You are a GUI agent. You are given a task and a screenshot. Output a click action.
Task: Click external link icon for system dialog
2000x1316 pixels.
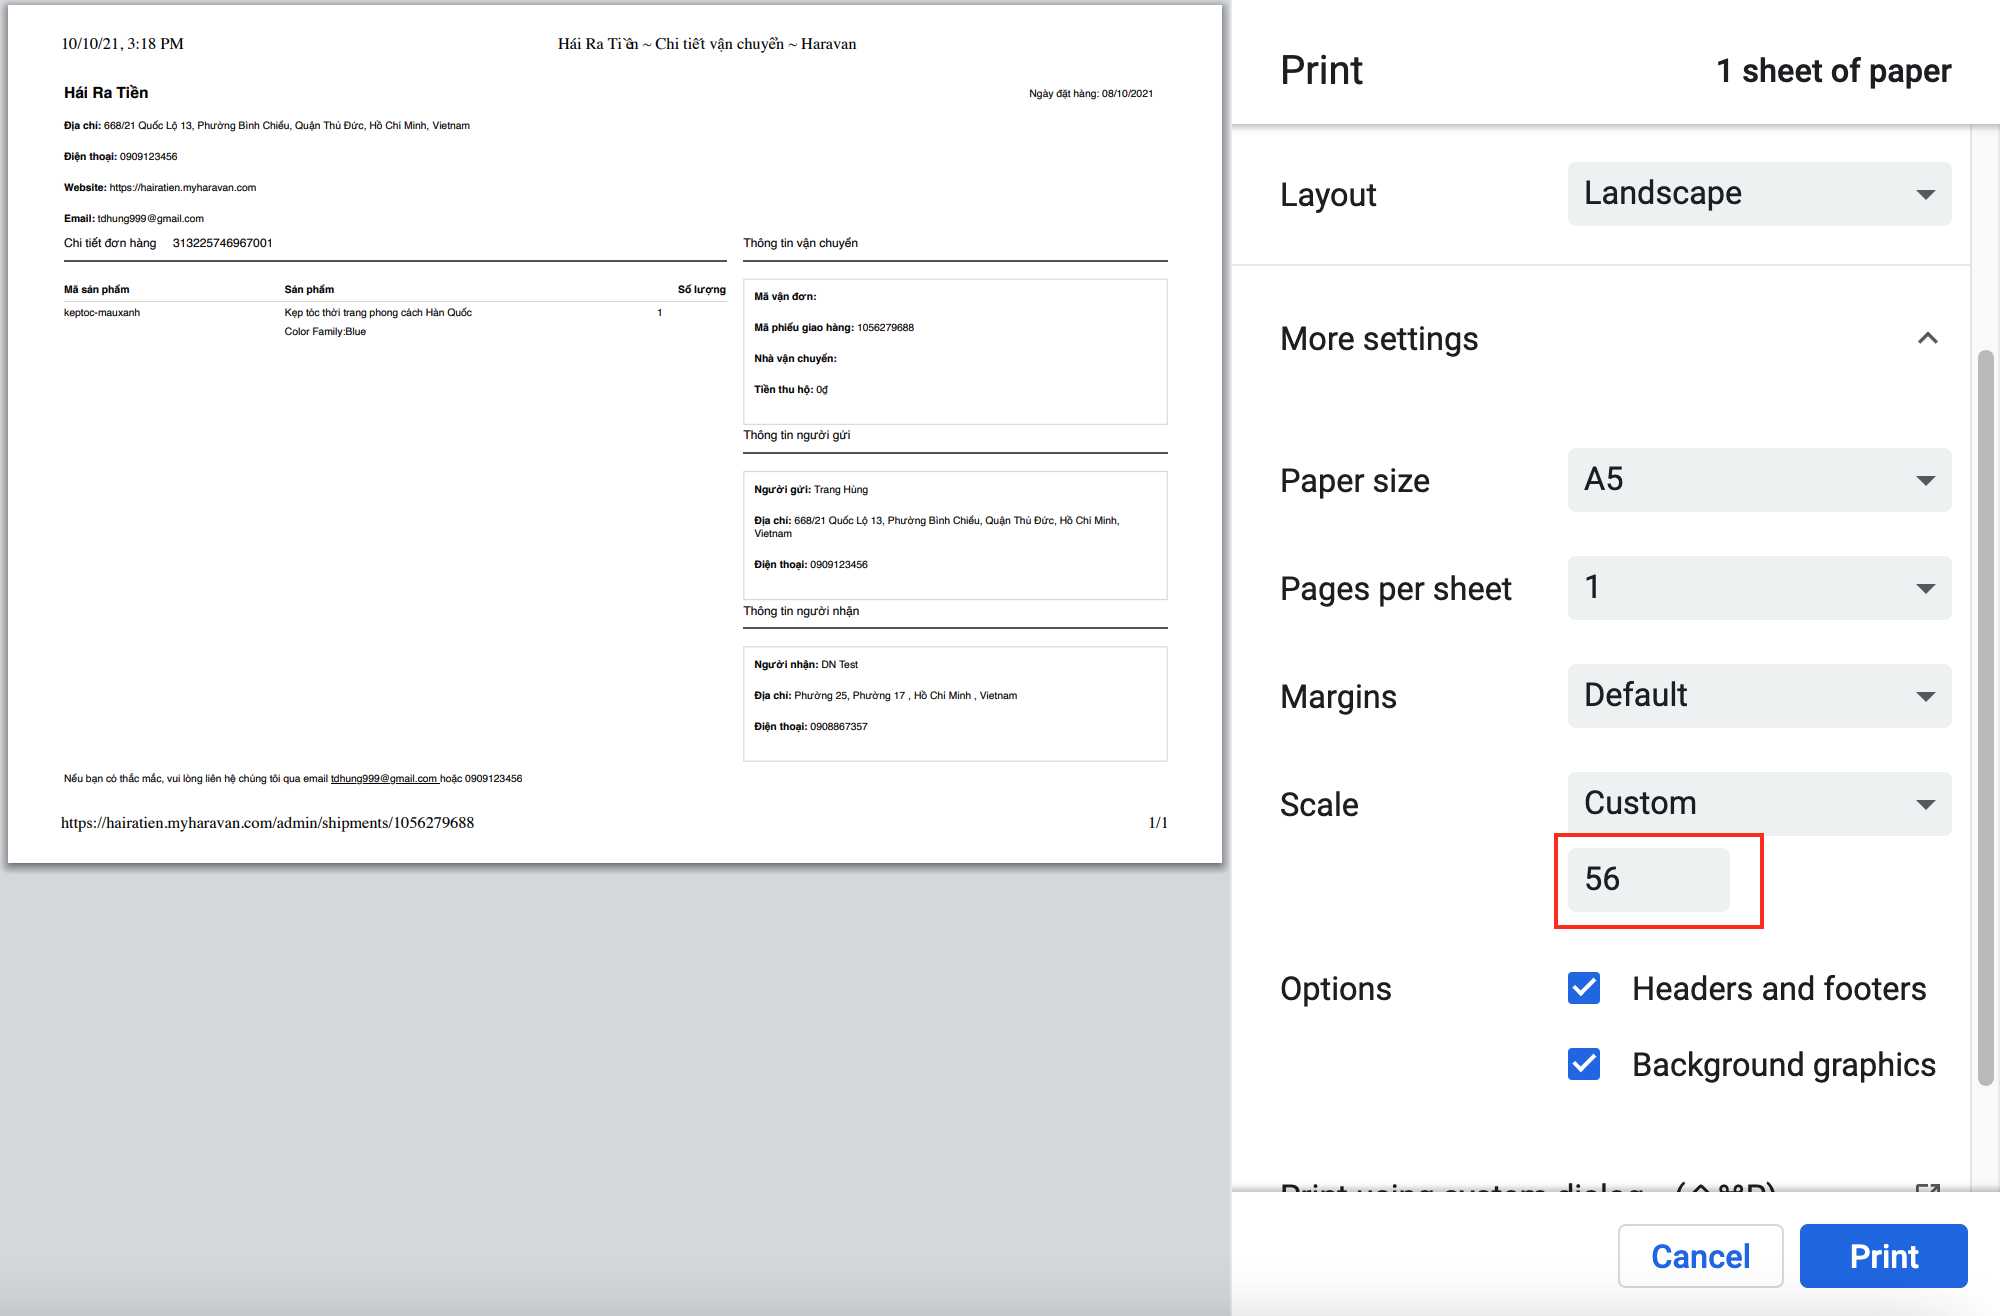coord(1927,1187)
